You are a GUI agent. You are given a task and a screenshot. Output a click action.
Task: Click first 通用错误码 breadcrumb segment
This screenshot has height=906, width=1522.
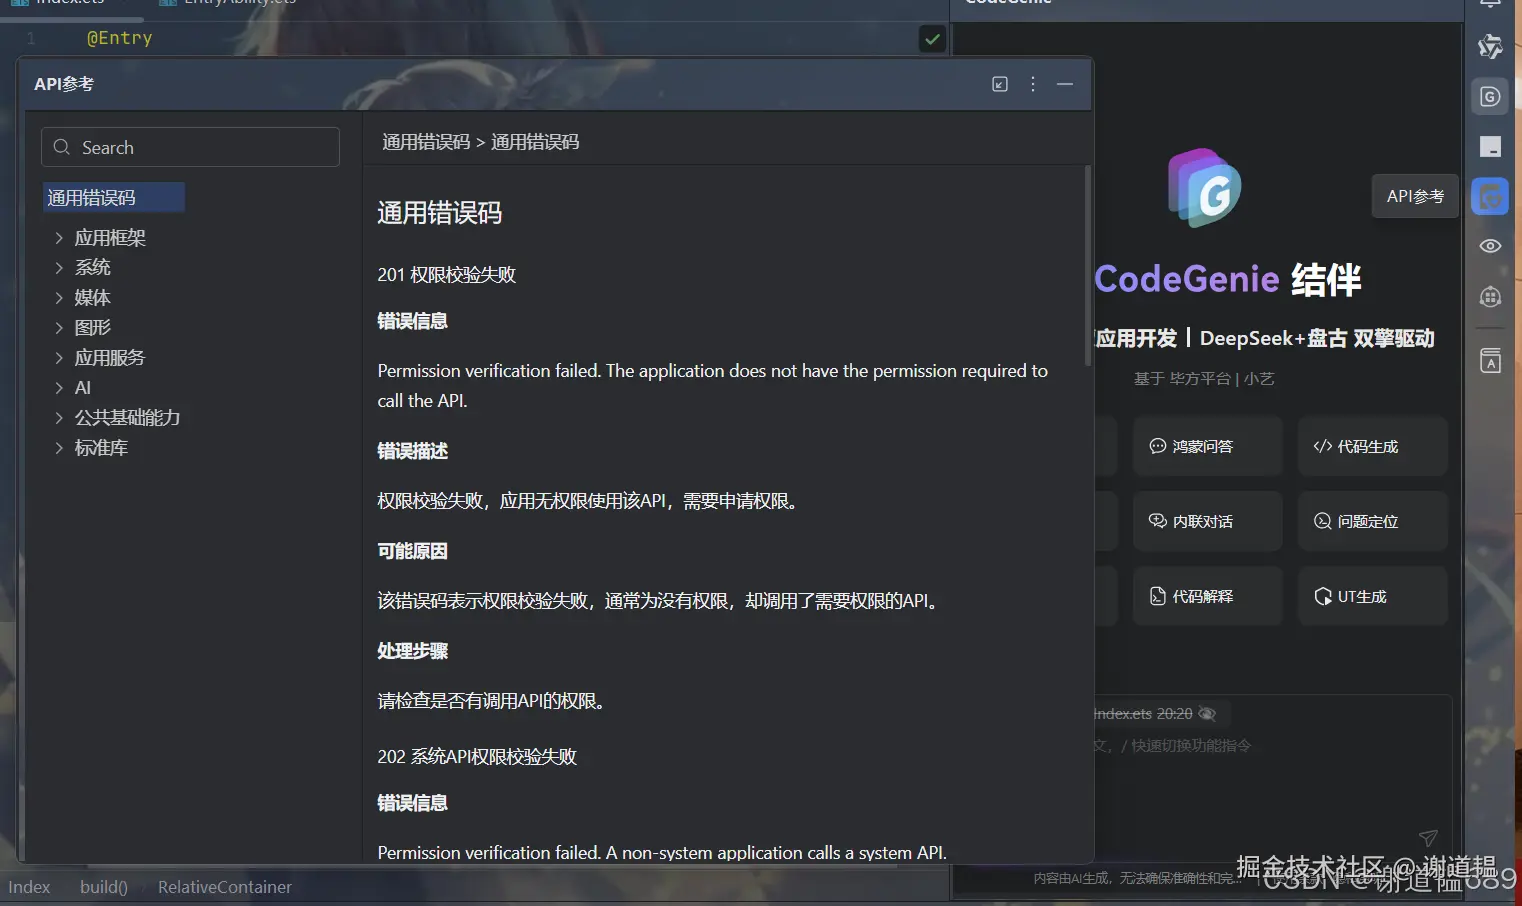tap(426, 142)
